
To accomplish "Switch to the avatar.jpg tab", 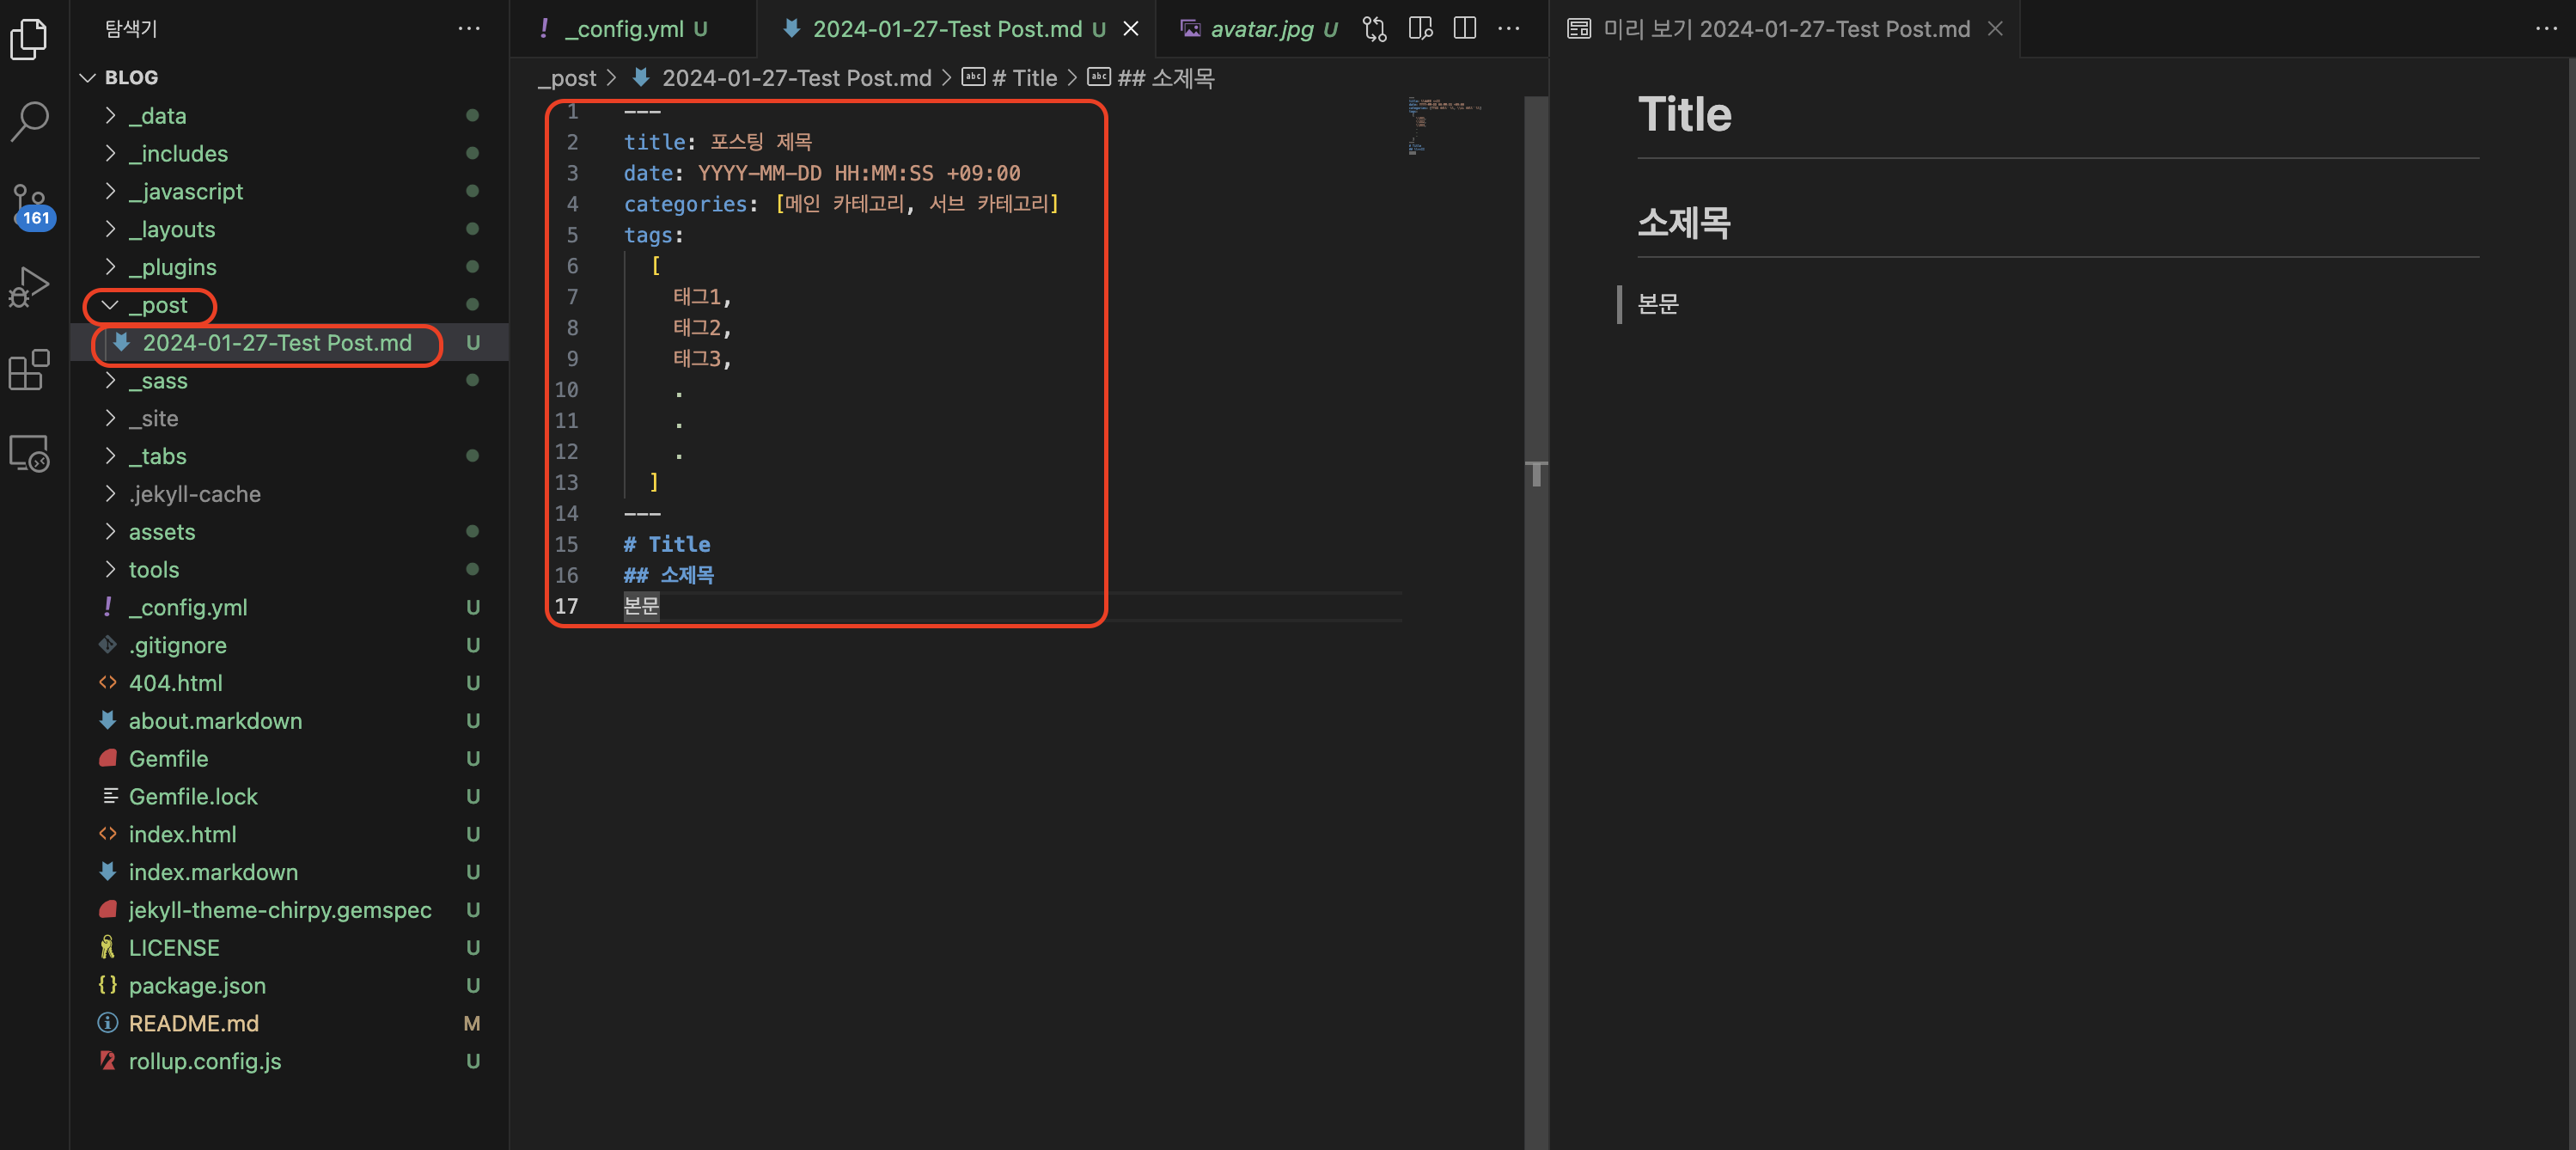I will tap(1261, 29).
